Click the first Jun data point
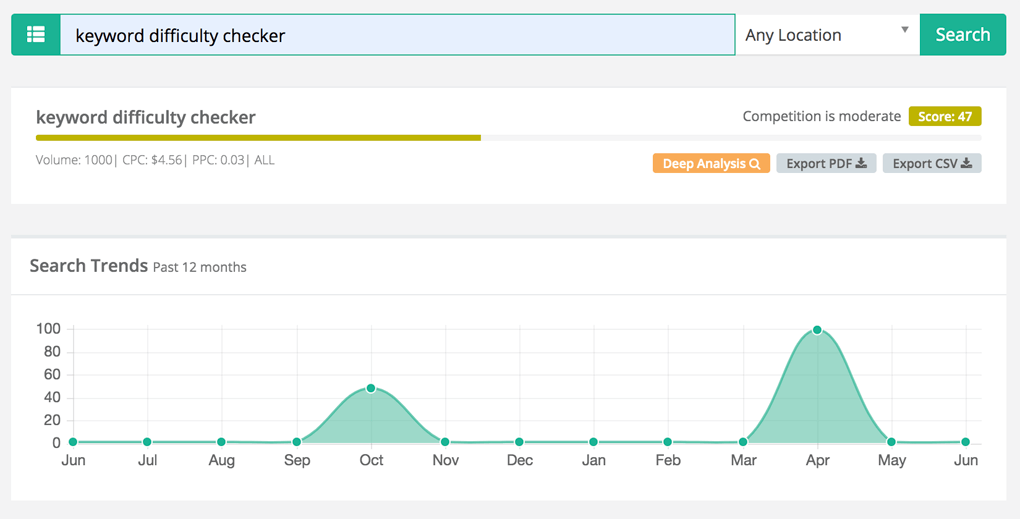Viewport: 1020px width, 519px height. (73, 442)
